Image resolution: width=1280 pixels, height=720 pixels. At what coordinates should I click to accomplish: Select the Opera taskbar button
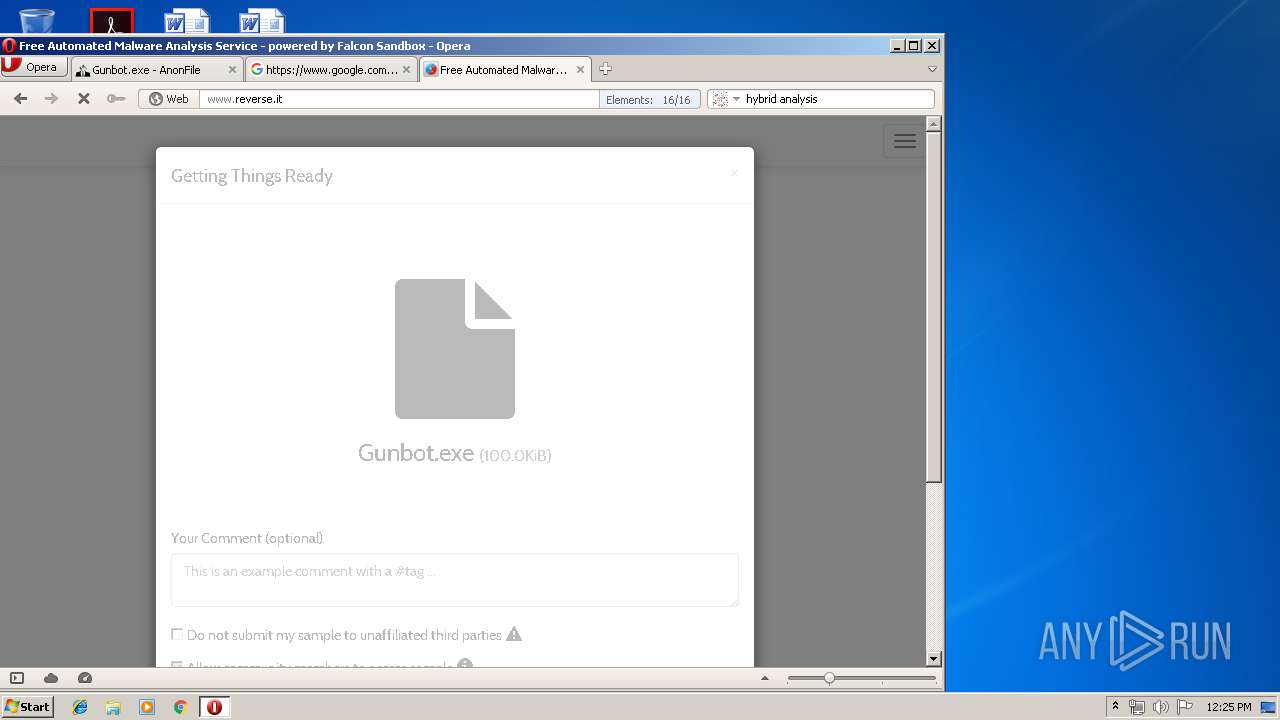tap(214, 707)
